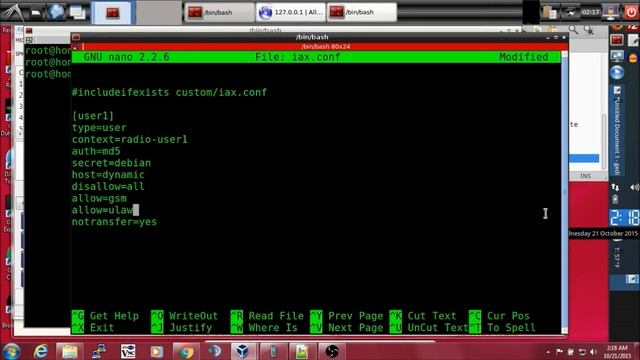Click the media player icon on Windows taskbar

tap(156, 351)
